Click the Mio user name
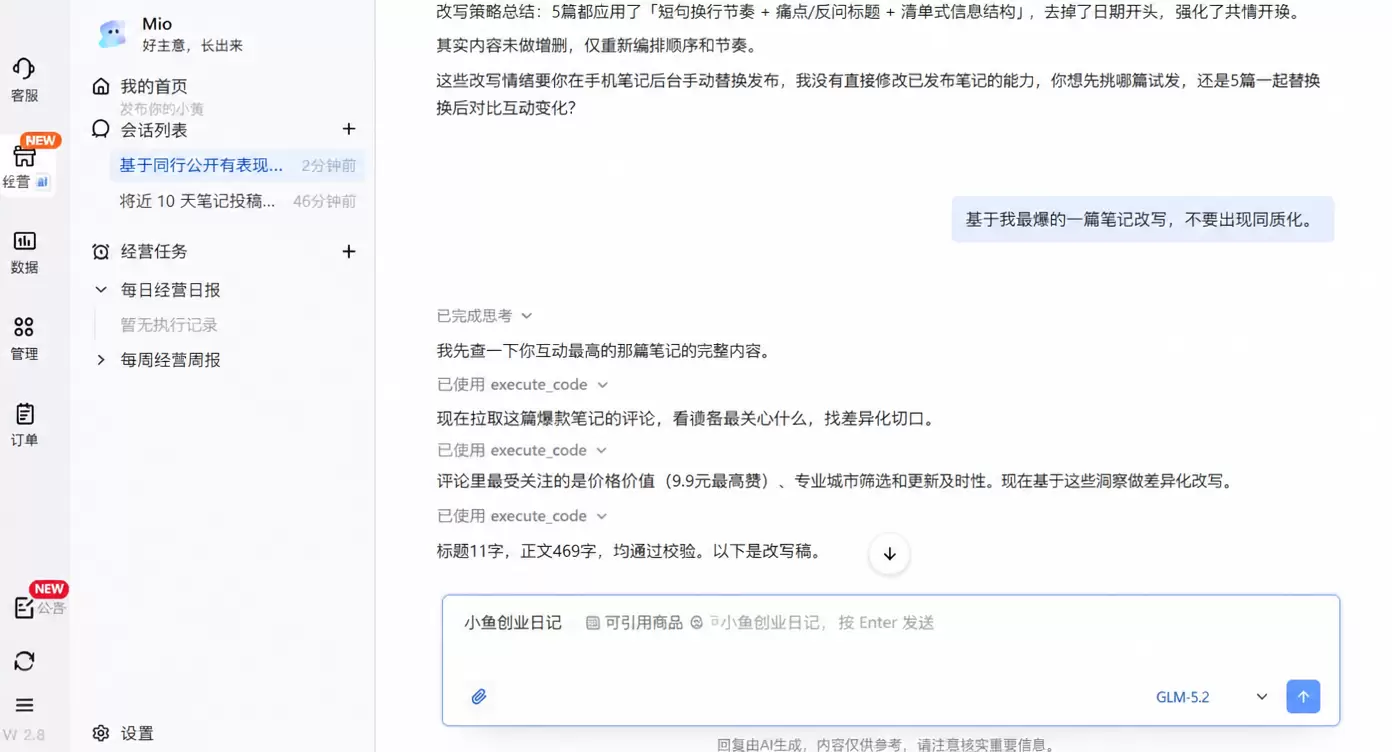 click(157, 24)
